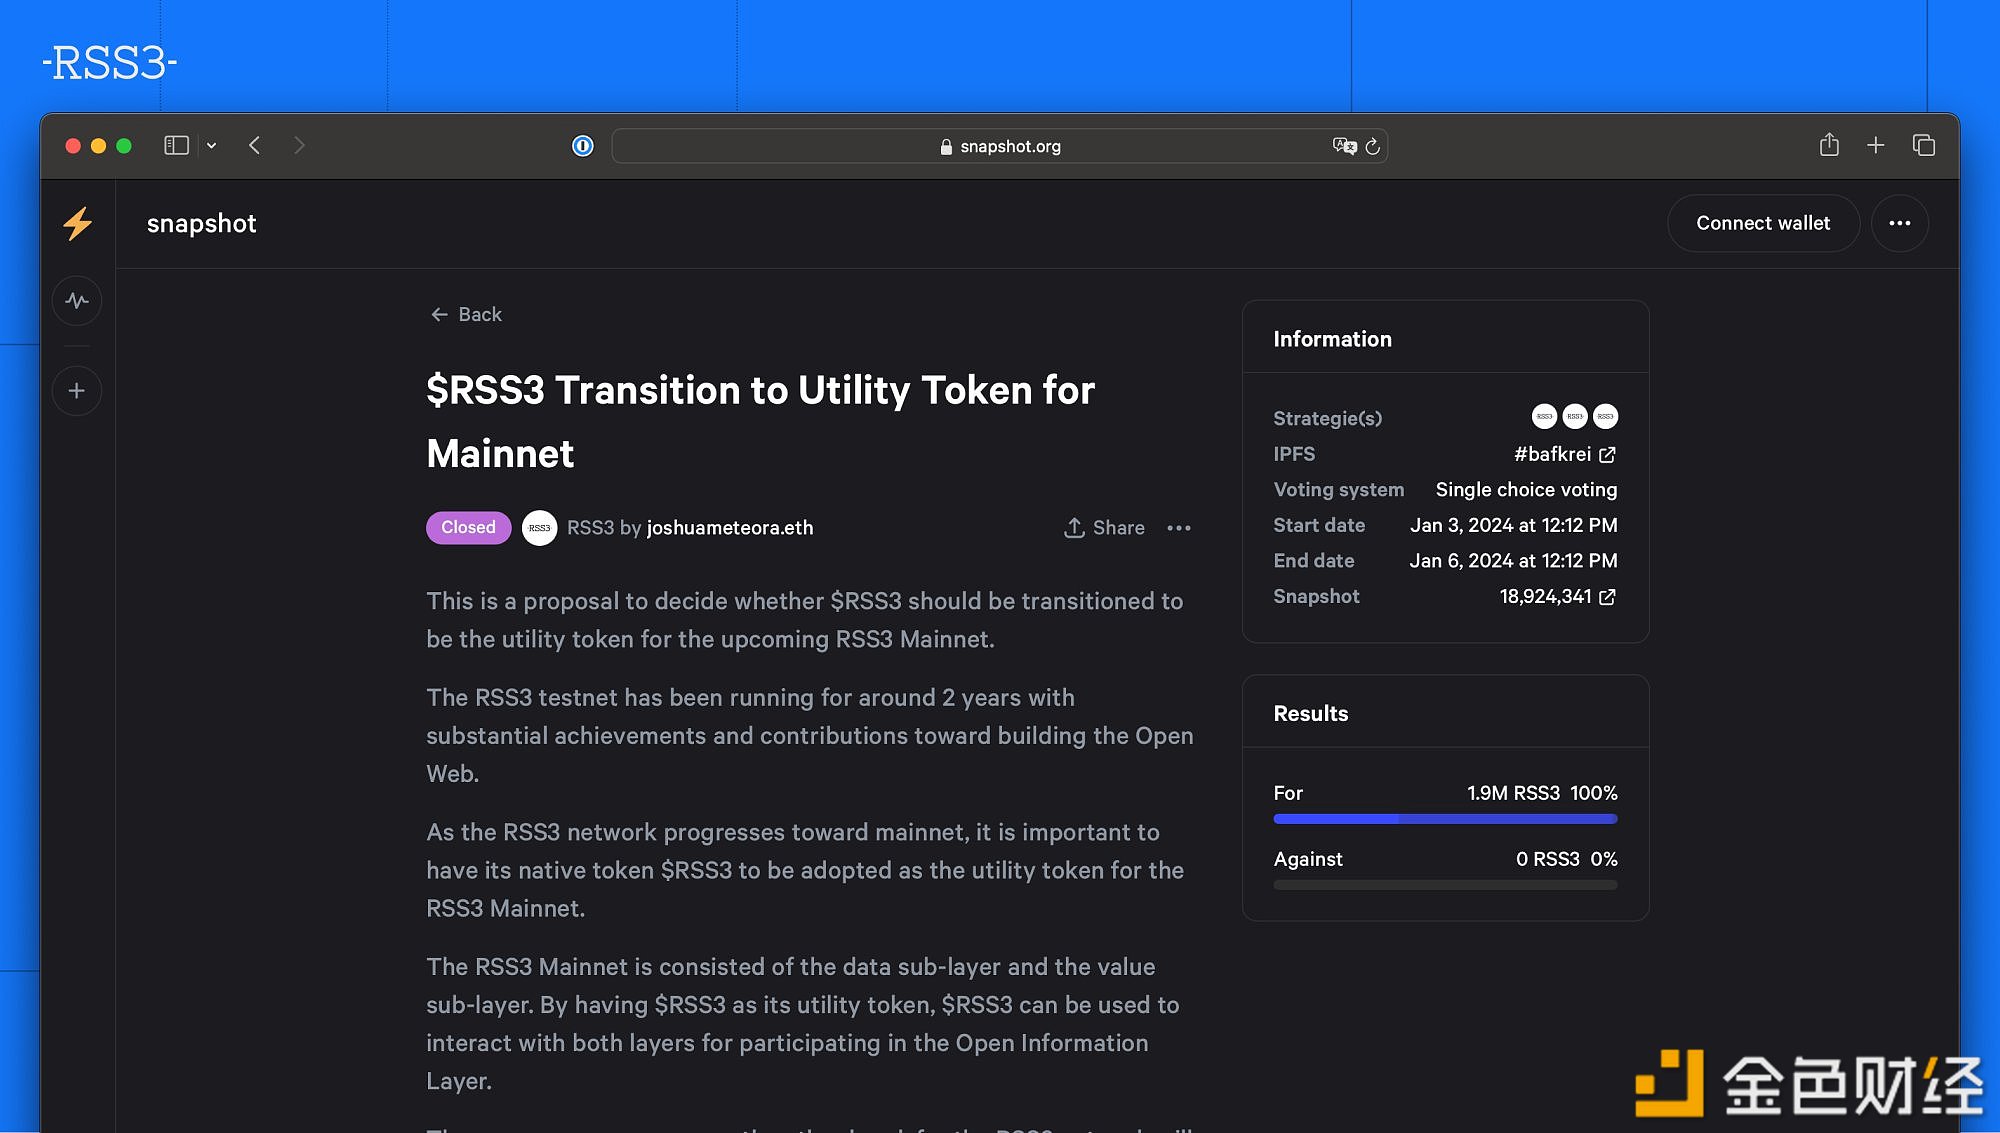
Task: Click the Snapshot lightning bolt logo
Action: click(78, 223)
